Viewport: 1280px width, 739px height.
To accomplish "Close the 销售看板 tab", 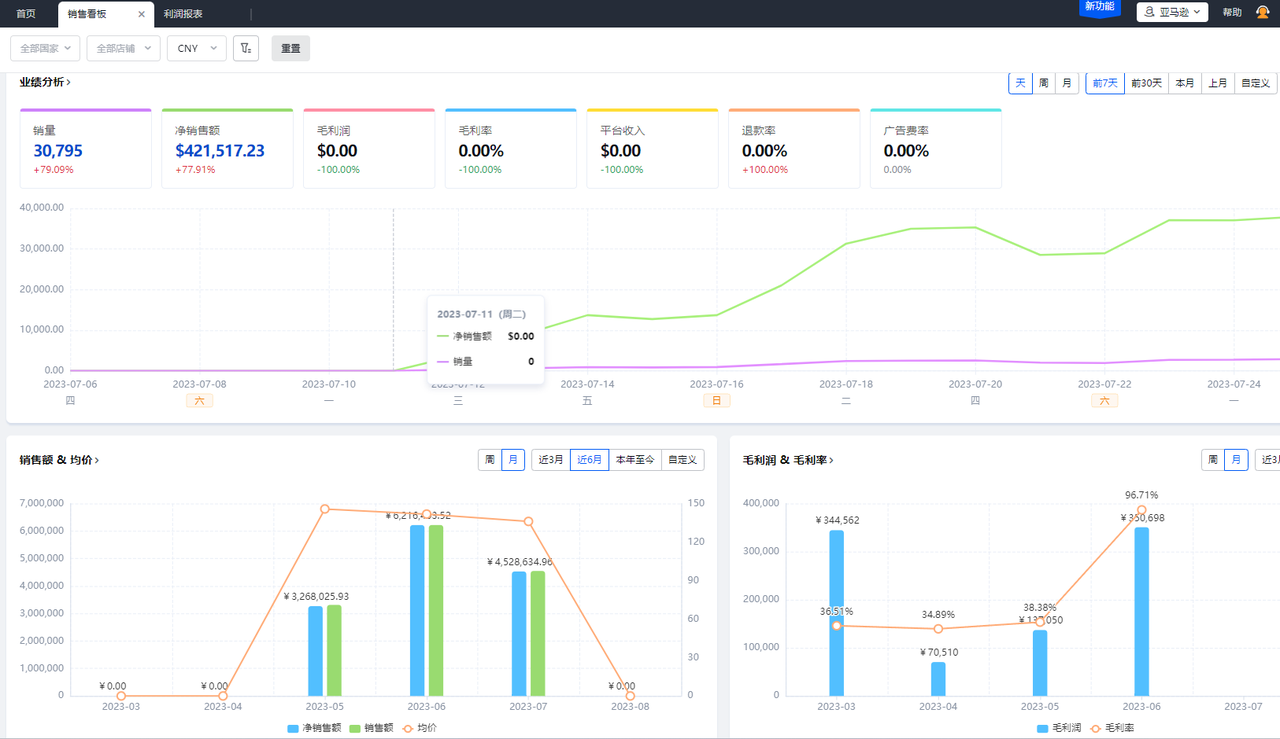I will 141,14.
